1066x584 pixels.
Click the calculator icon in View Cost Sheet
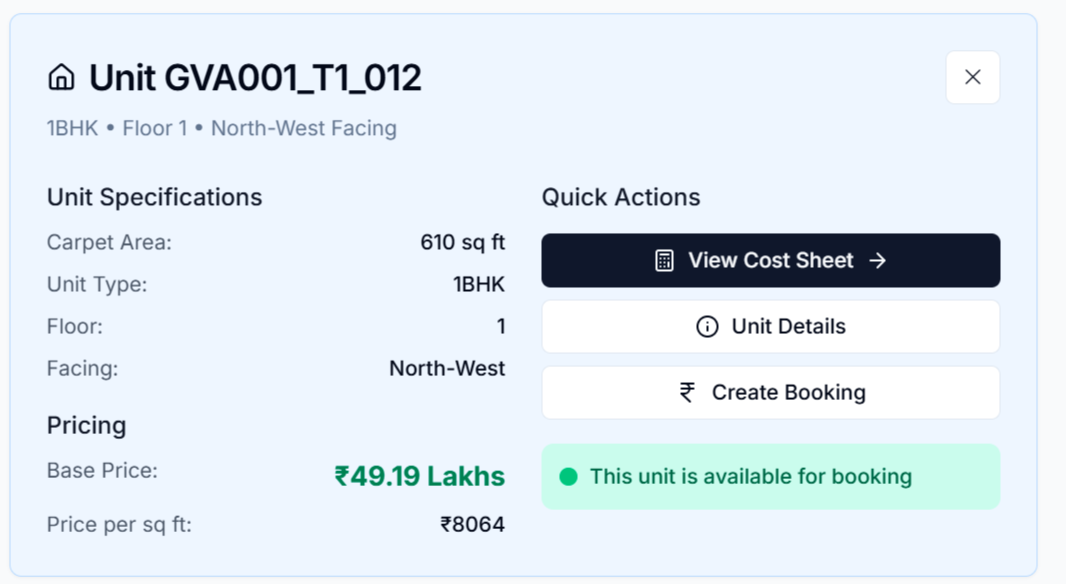[664, 261]
